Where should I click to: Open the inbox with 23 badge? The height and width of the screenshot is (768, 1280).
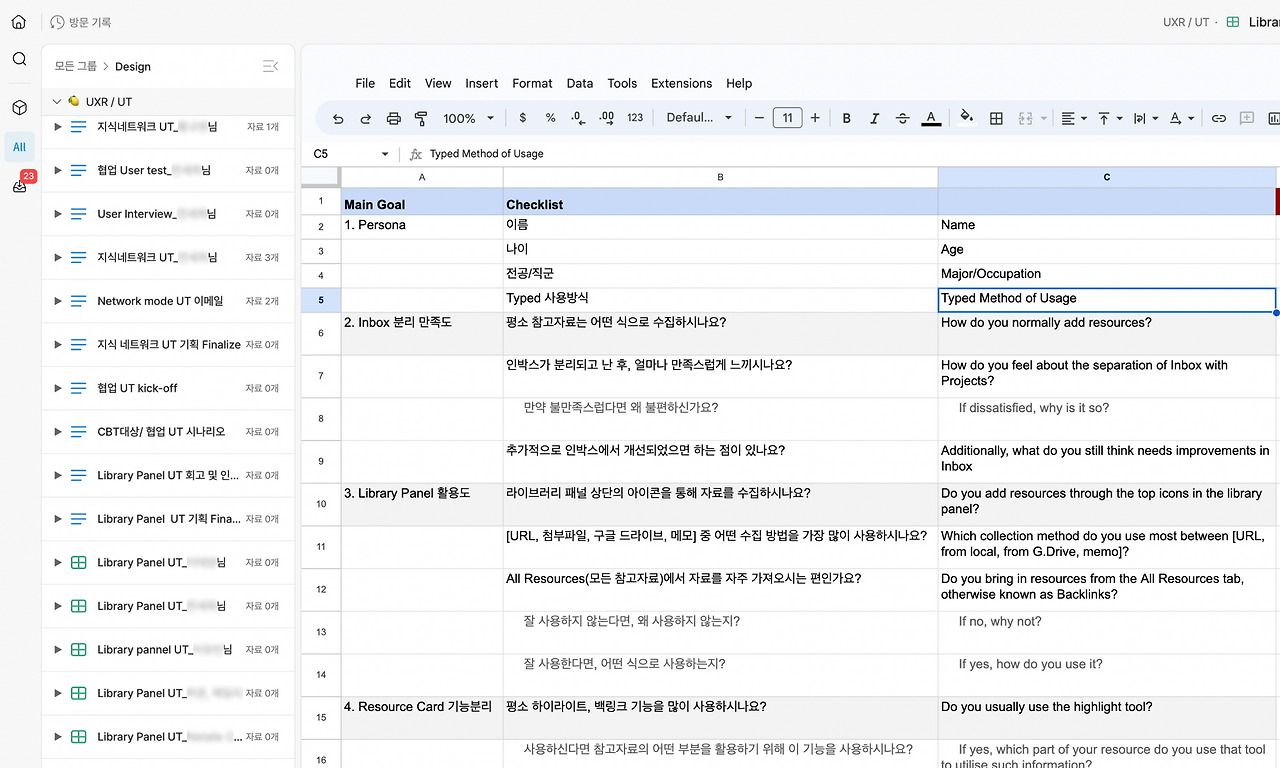pos(19,185)
